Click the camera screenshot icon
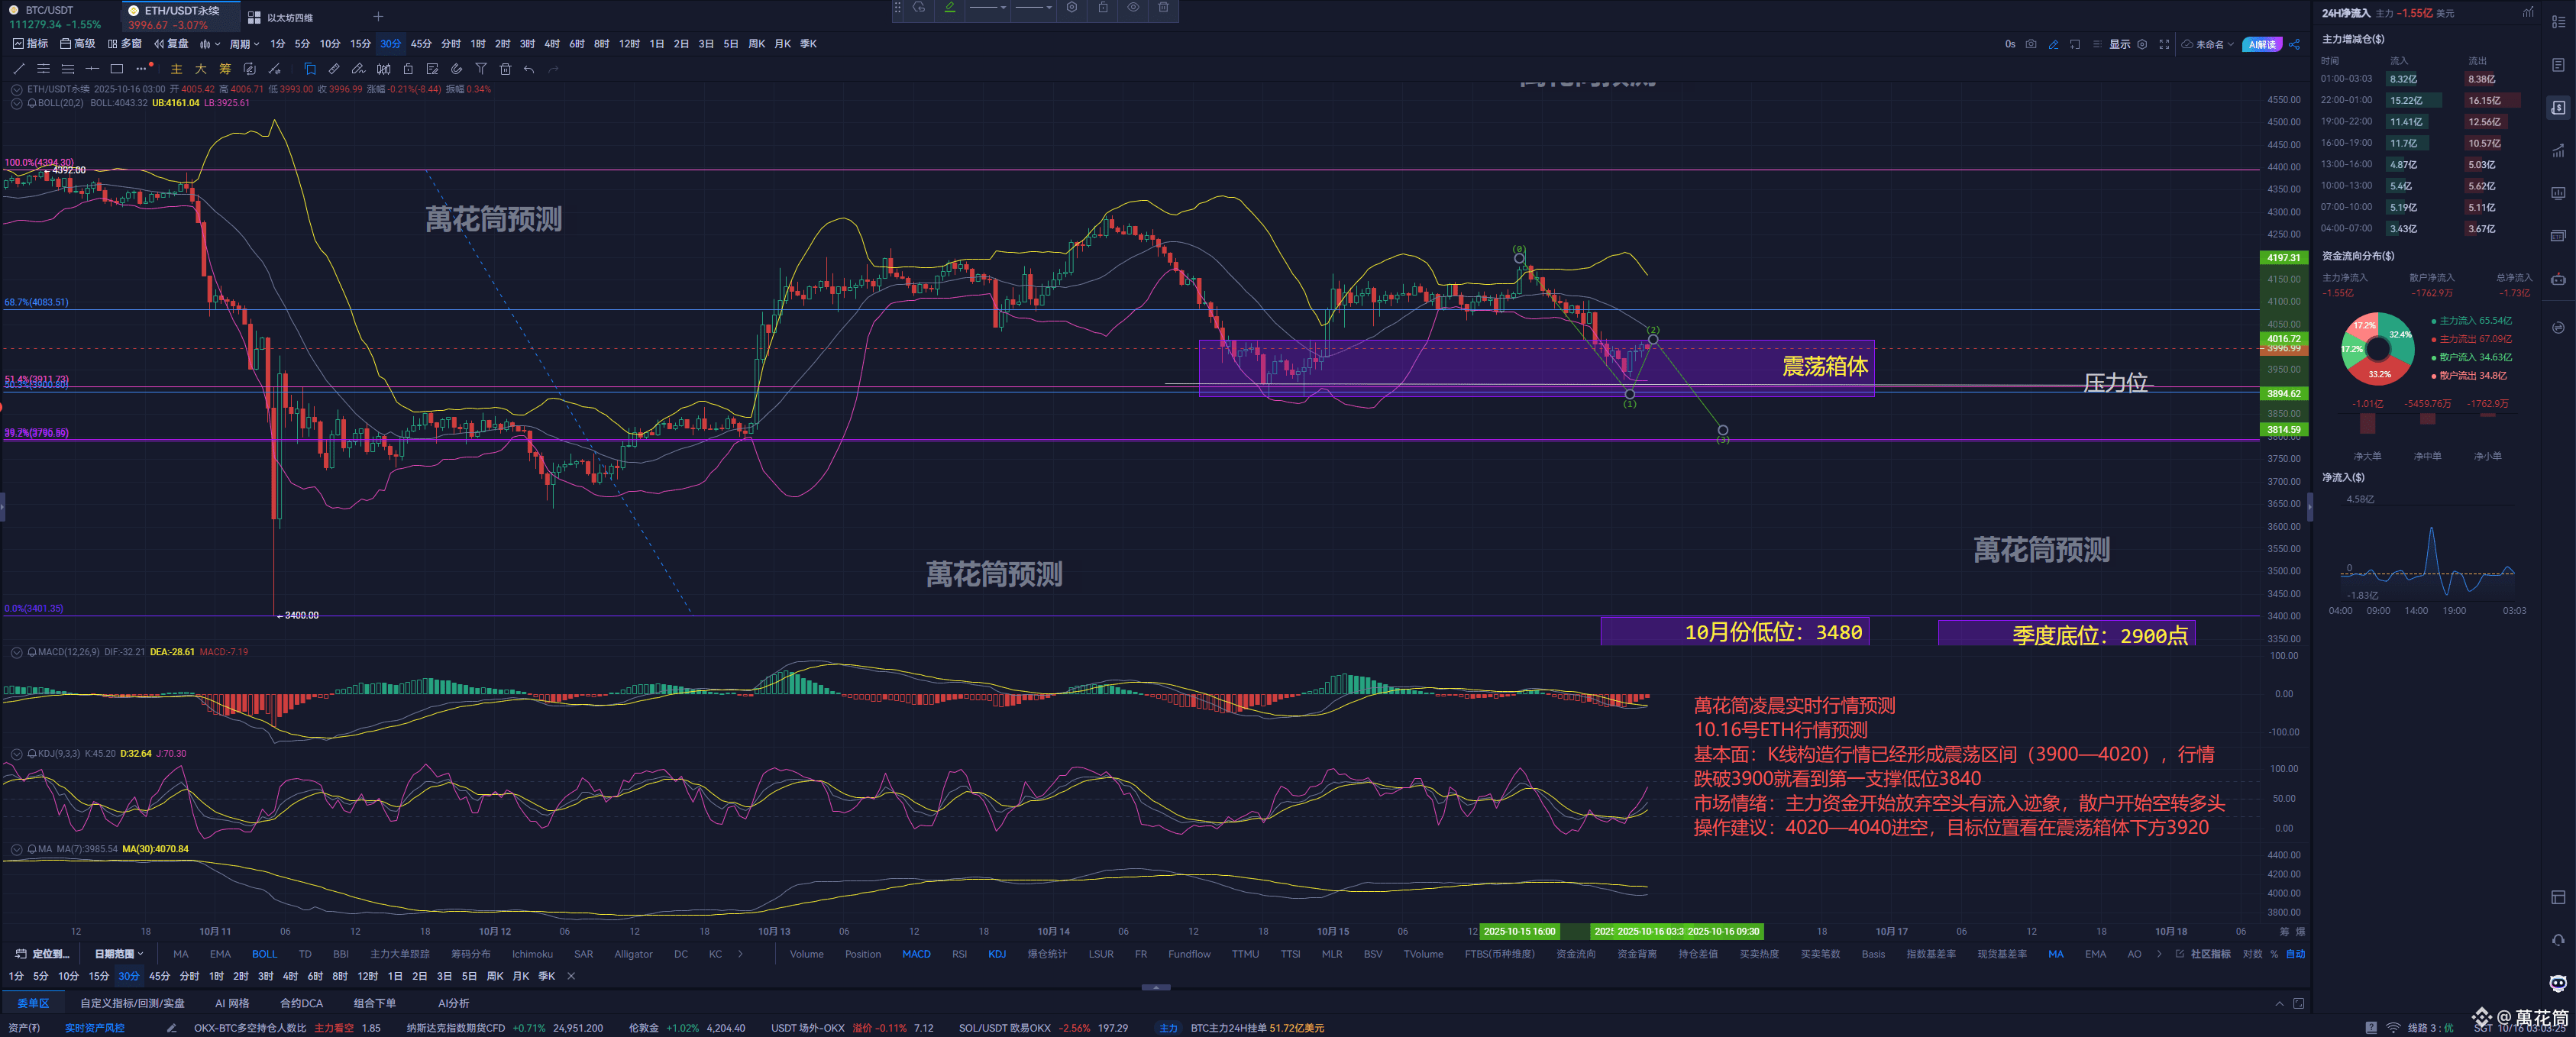The height and width of the screenshot is (1037, 2576). tap(2030, 44)
